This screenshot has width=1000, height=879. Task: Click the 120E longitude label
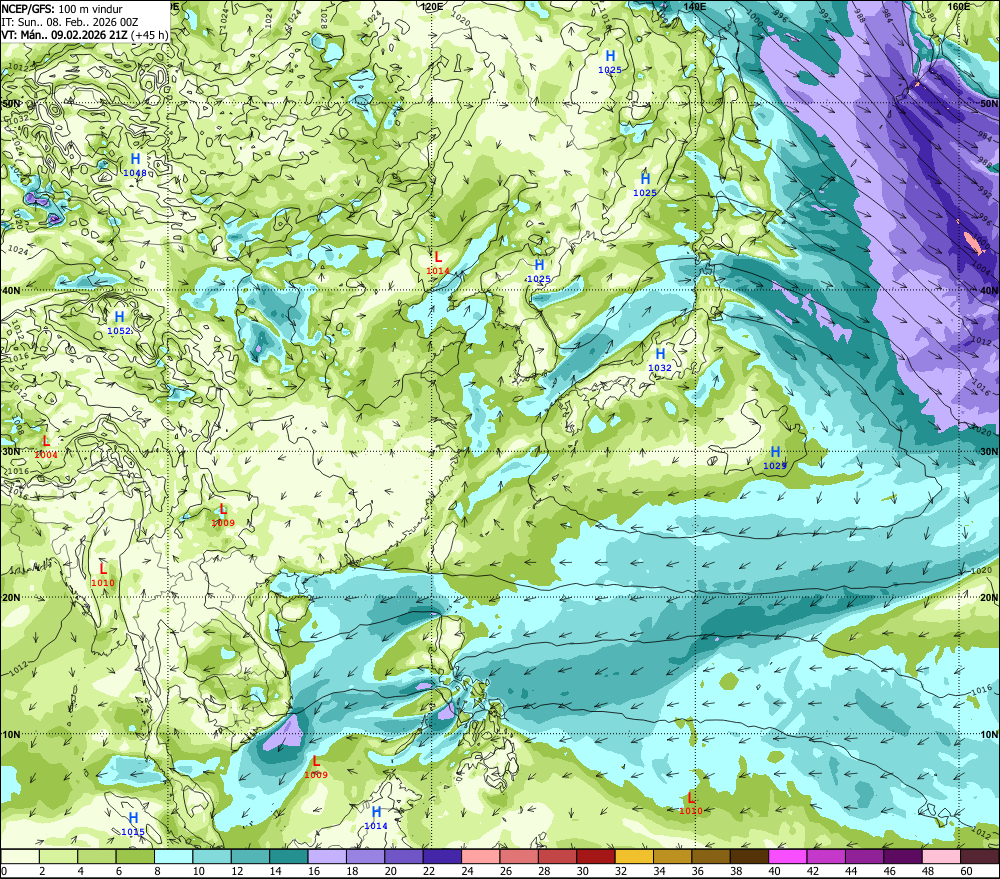coord(432,6)
